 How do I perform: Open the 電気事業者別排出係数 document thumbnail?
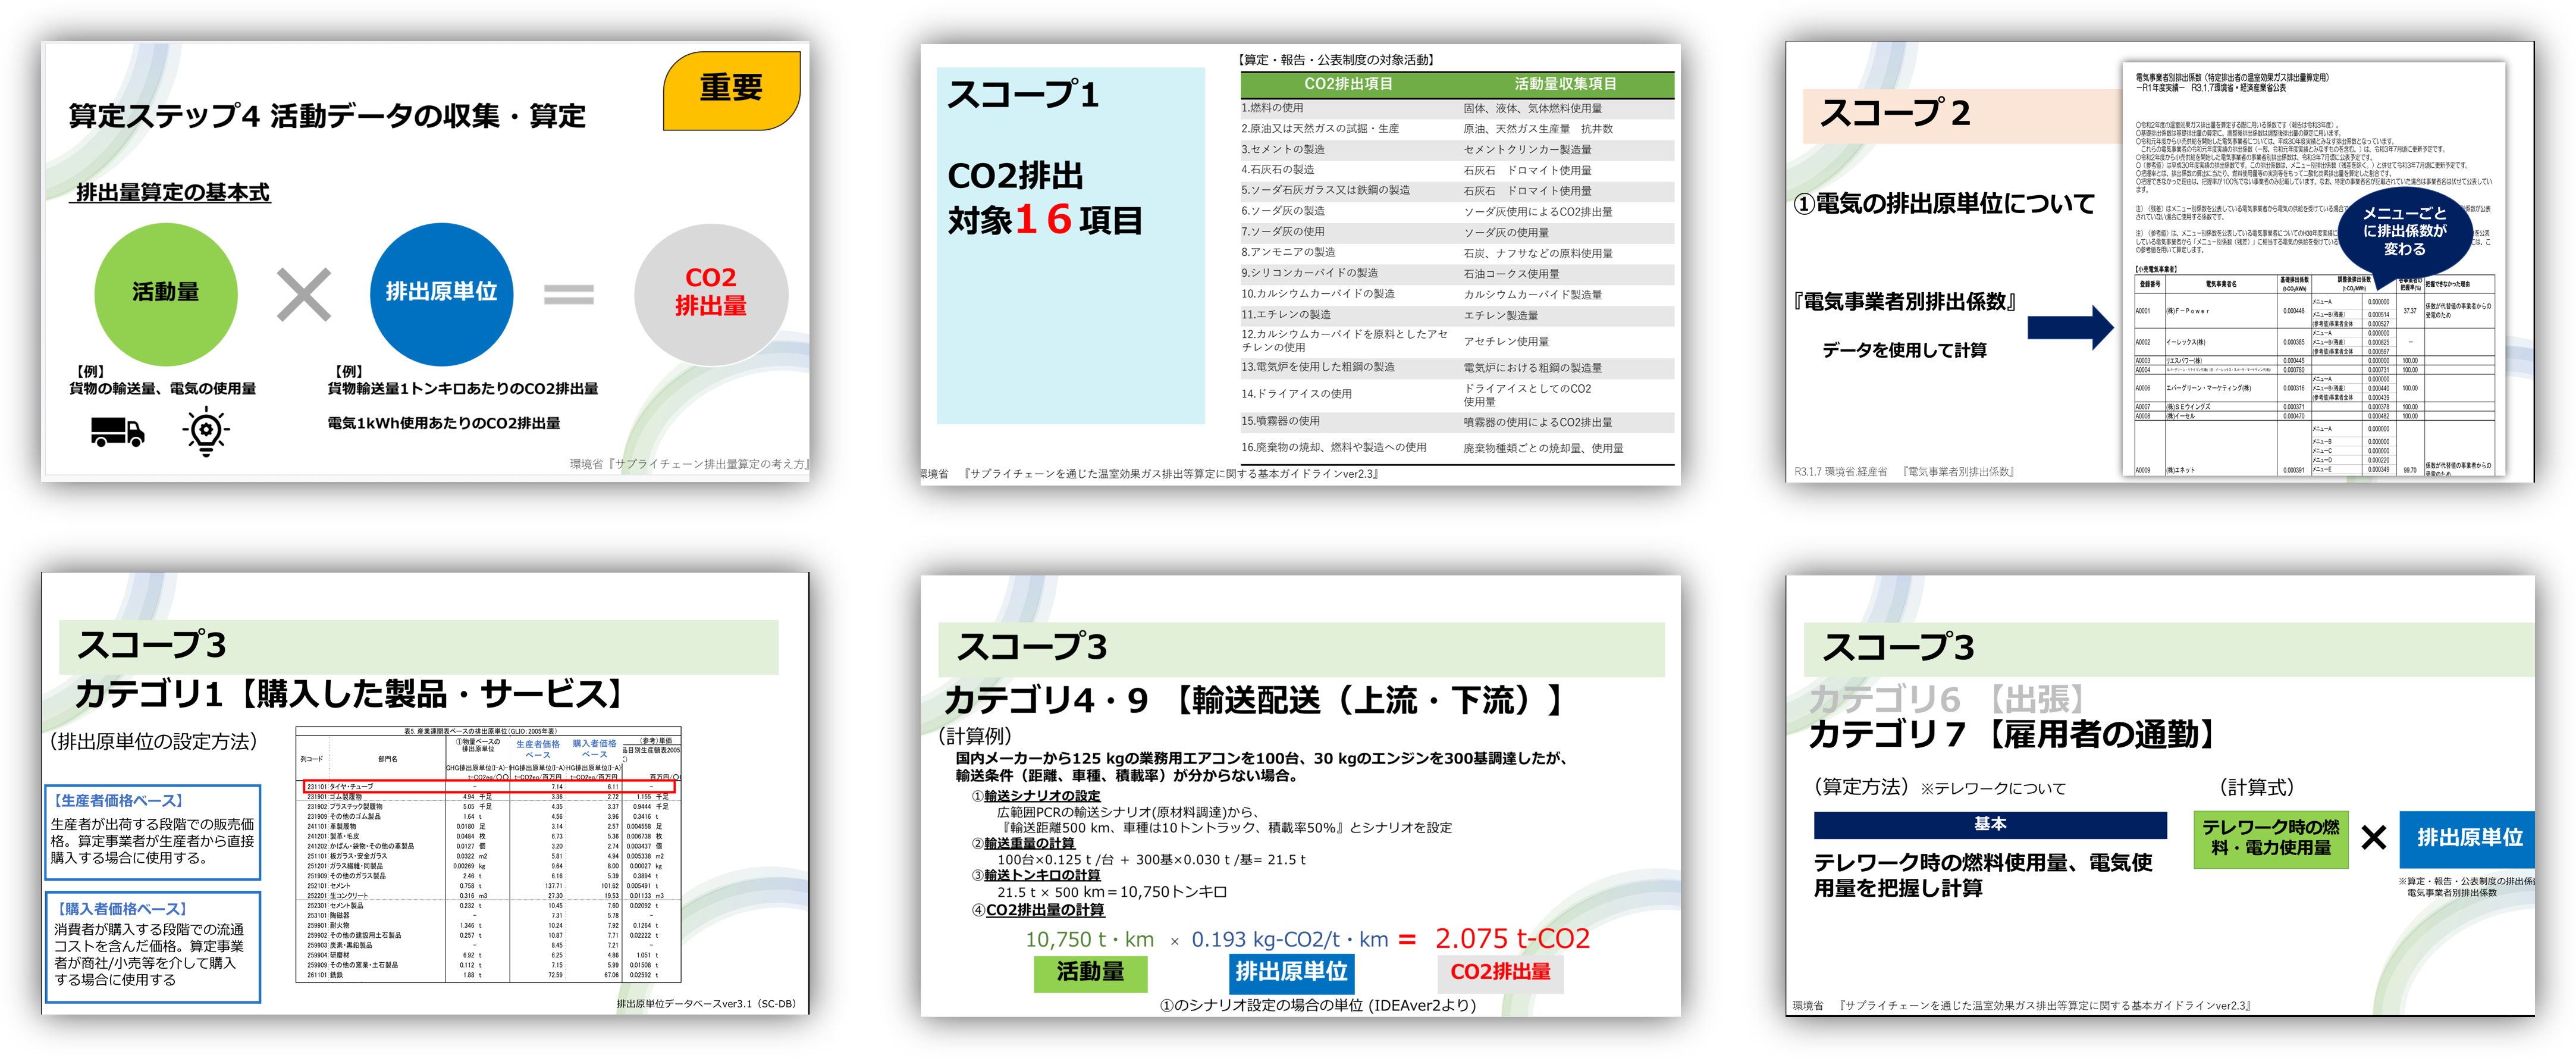(x=2313, y=270)
